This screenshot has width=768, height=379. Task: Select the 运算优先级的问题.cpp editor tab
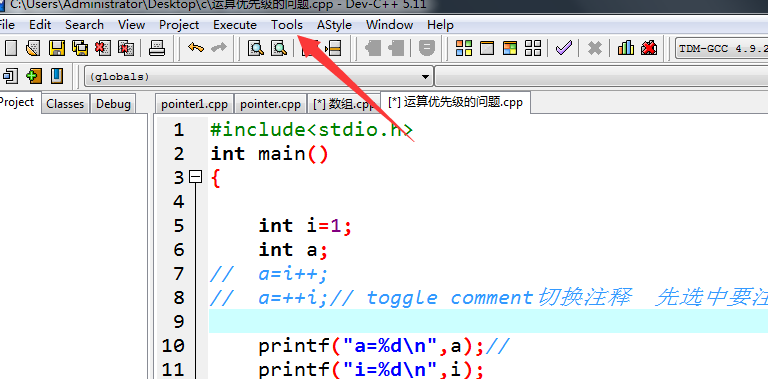tap(455, 102)
